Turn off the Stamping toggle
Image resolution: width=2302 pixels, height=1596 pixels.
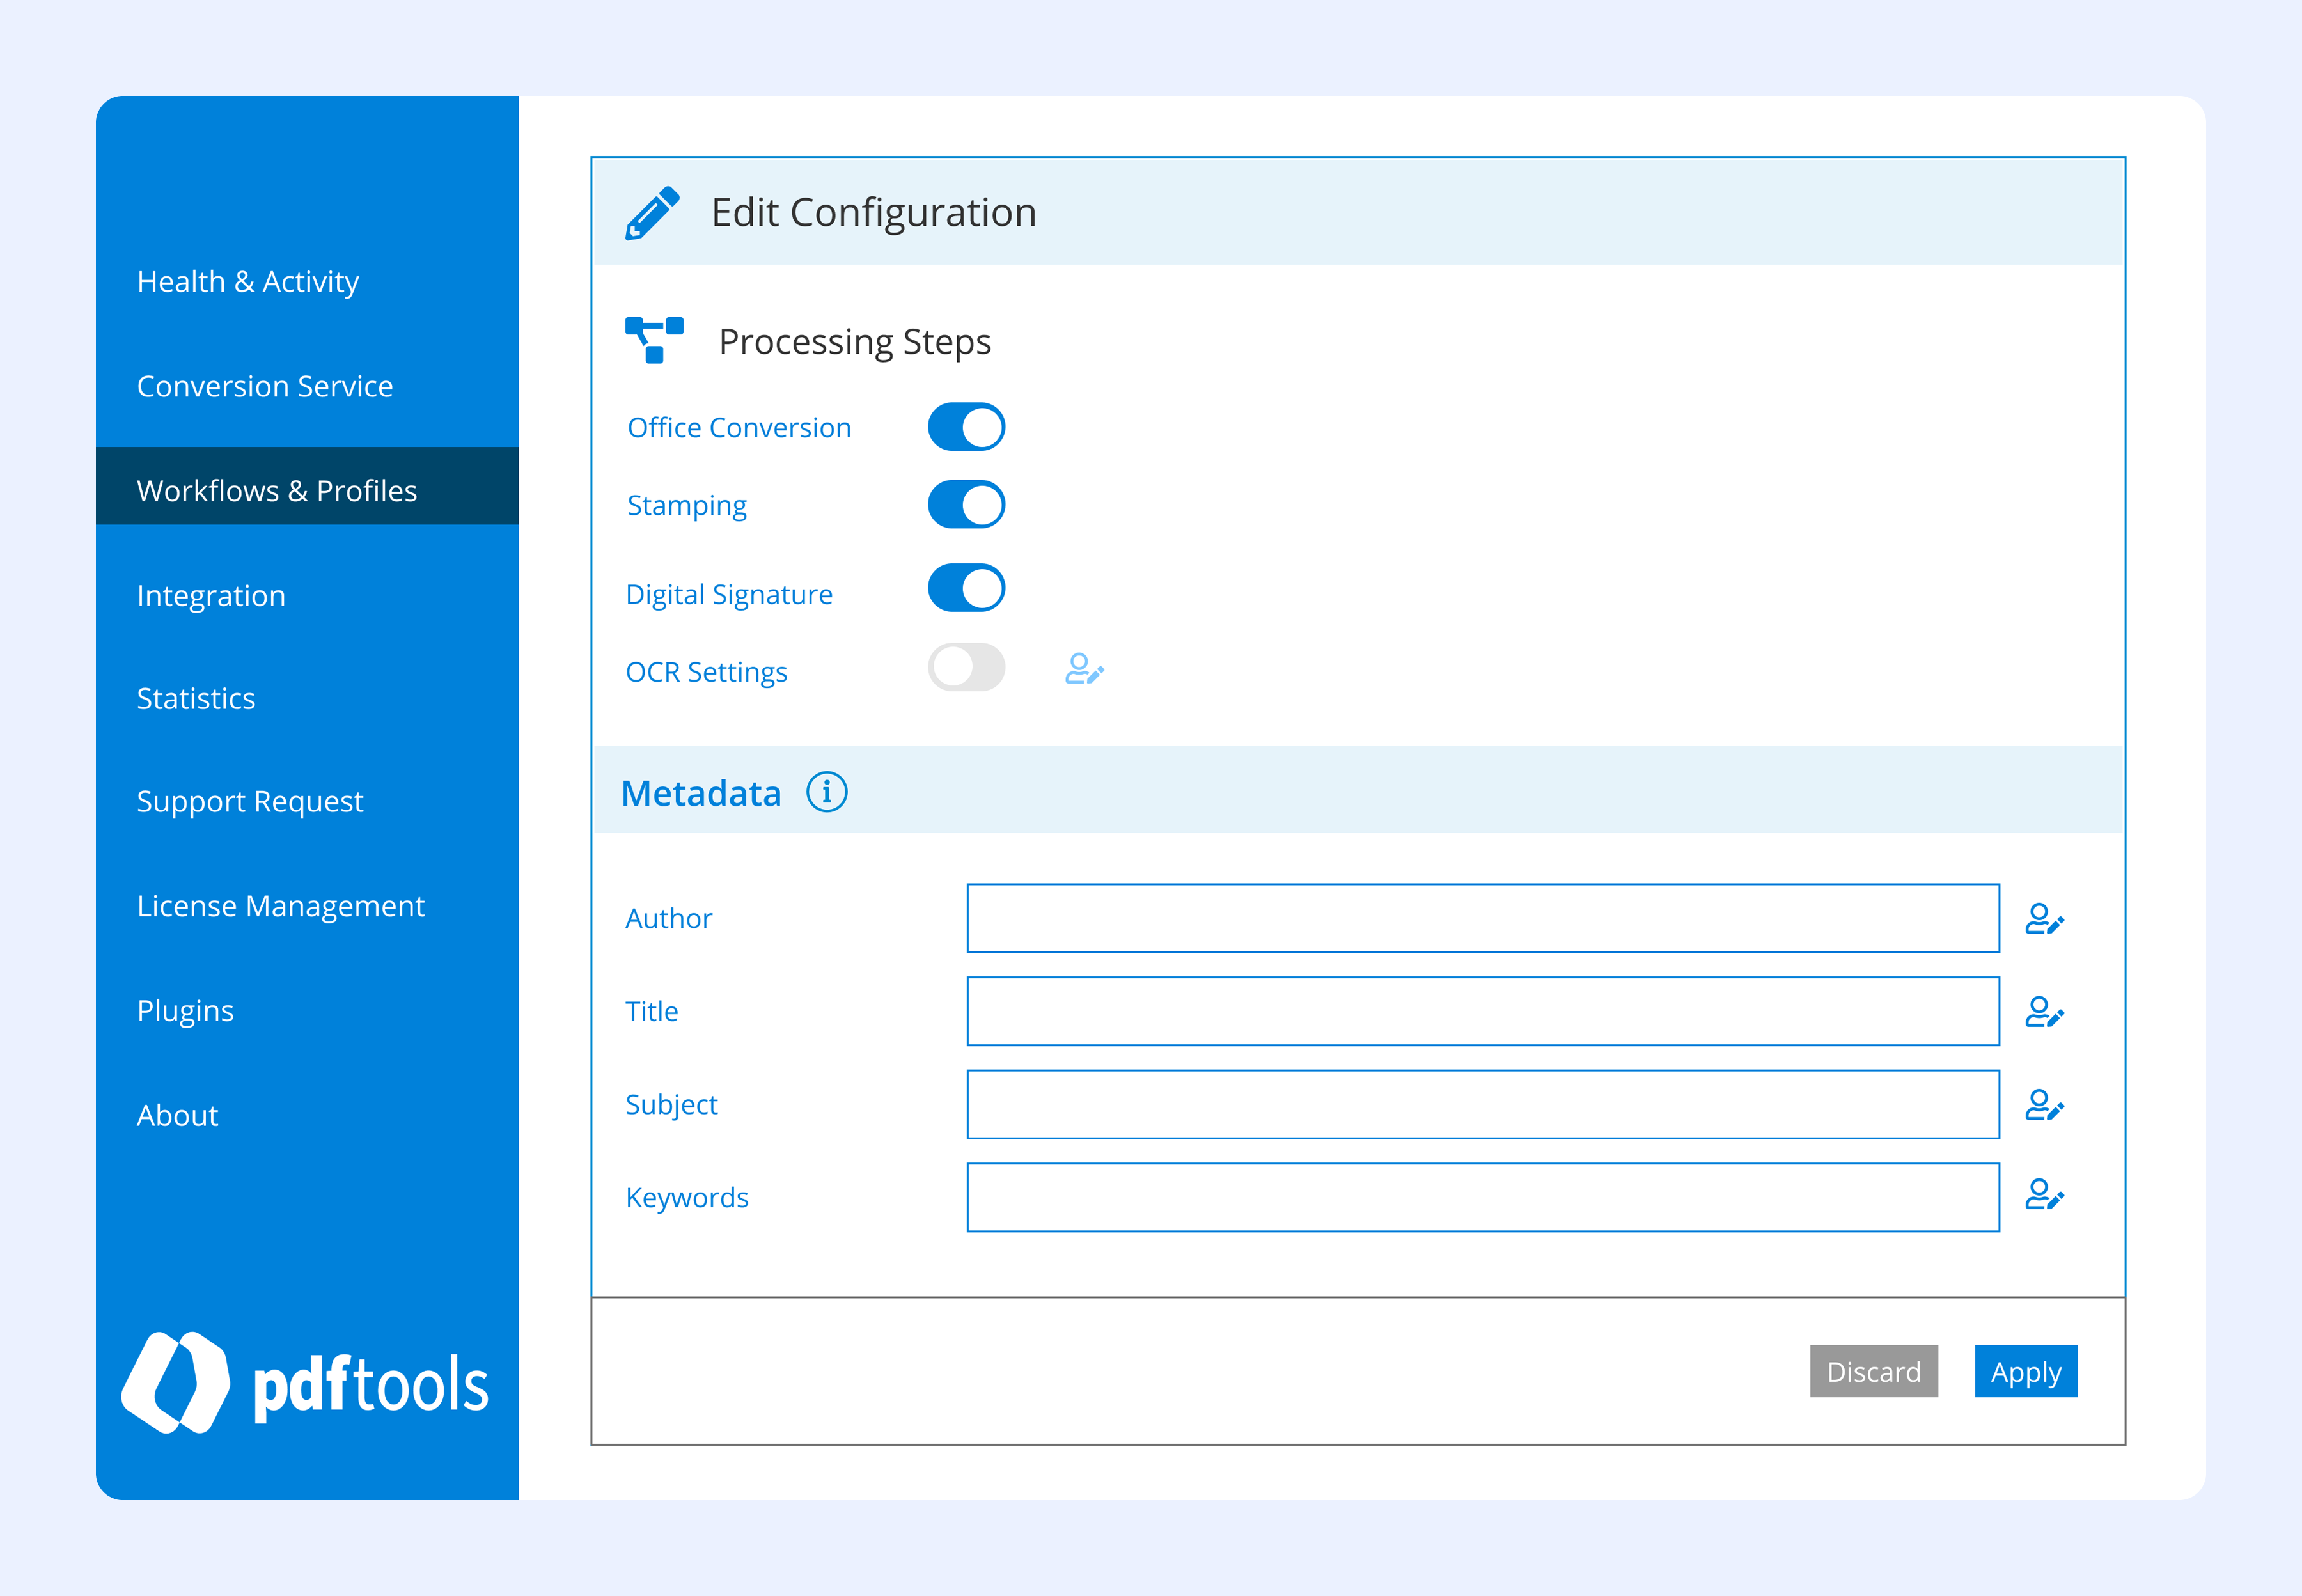[965, 505]
